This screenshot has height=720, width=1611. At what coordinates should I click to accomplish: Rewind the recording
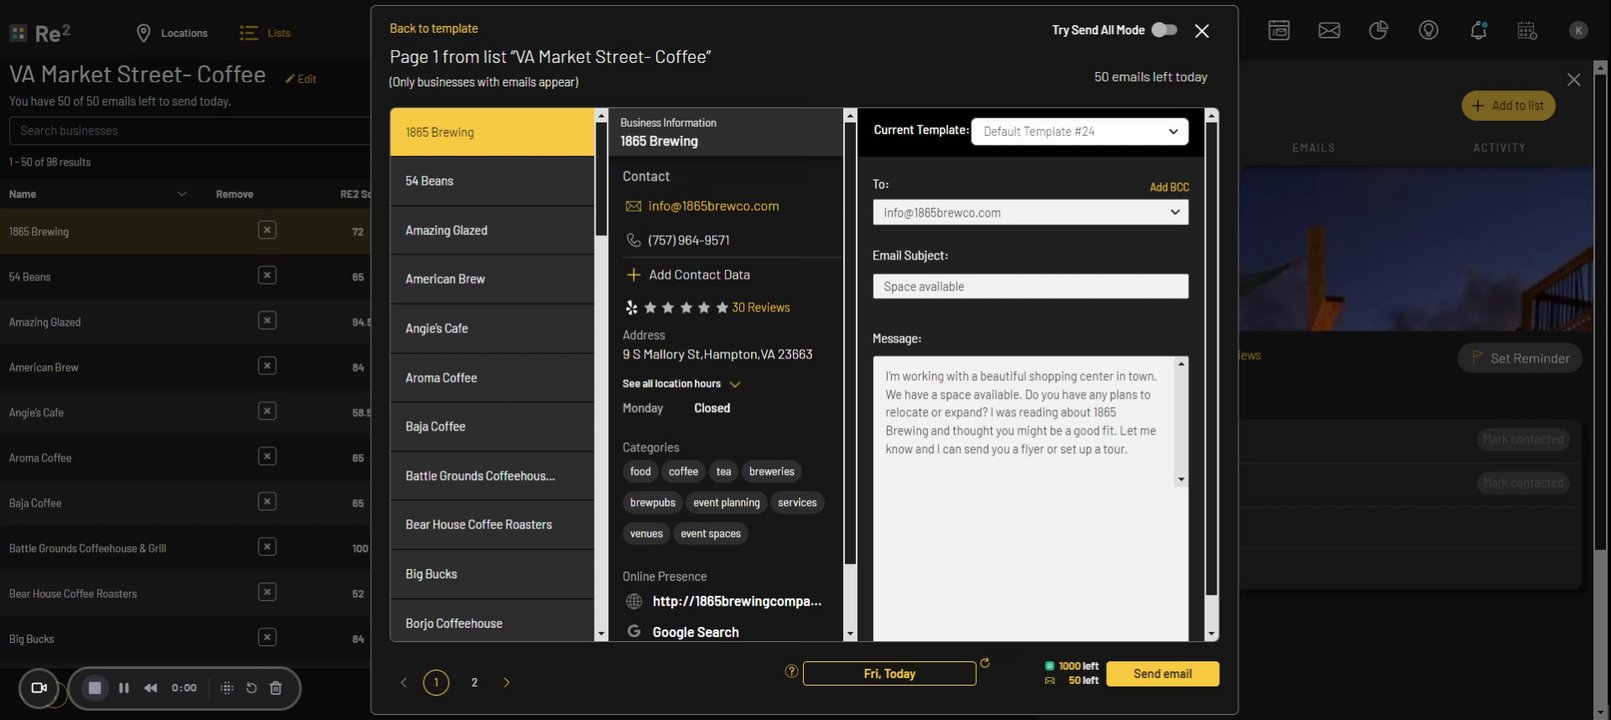151,688
